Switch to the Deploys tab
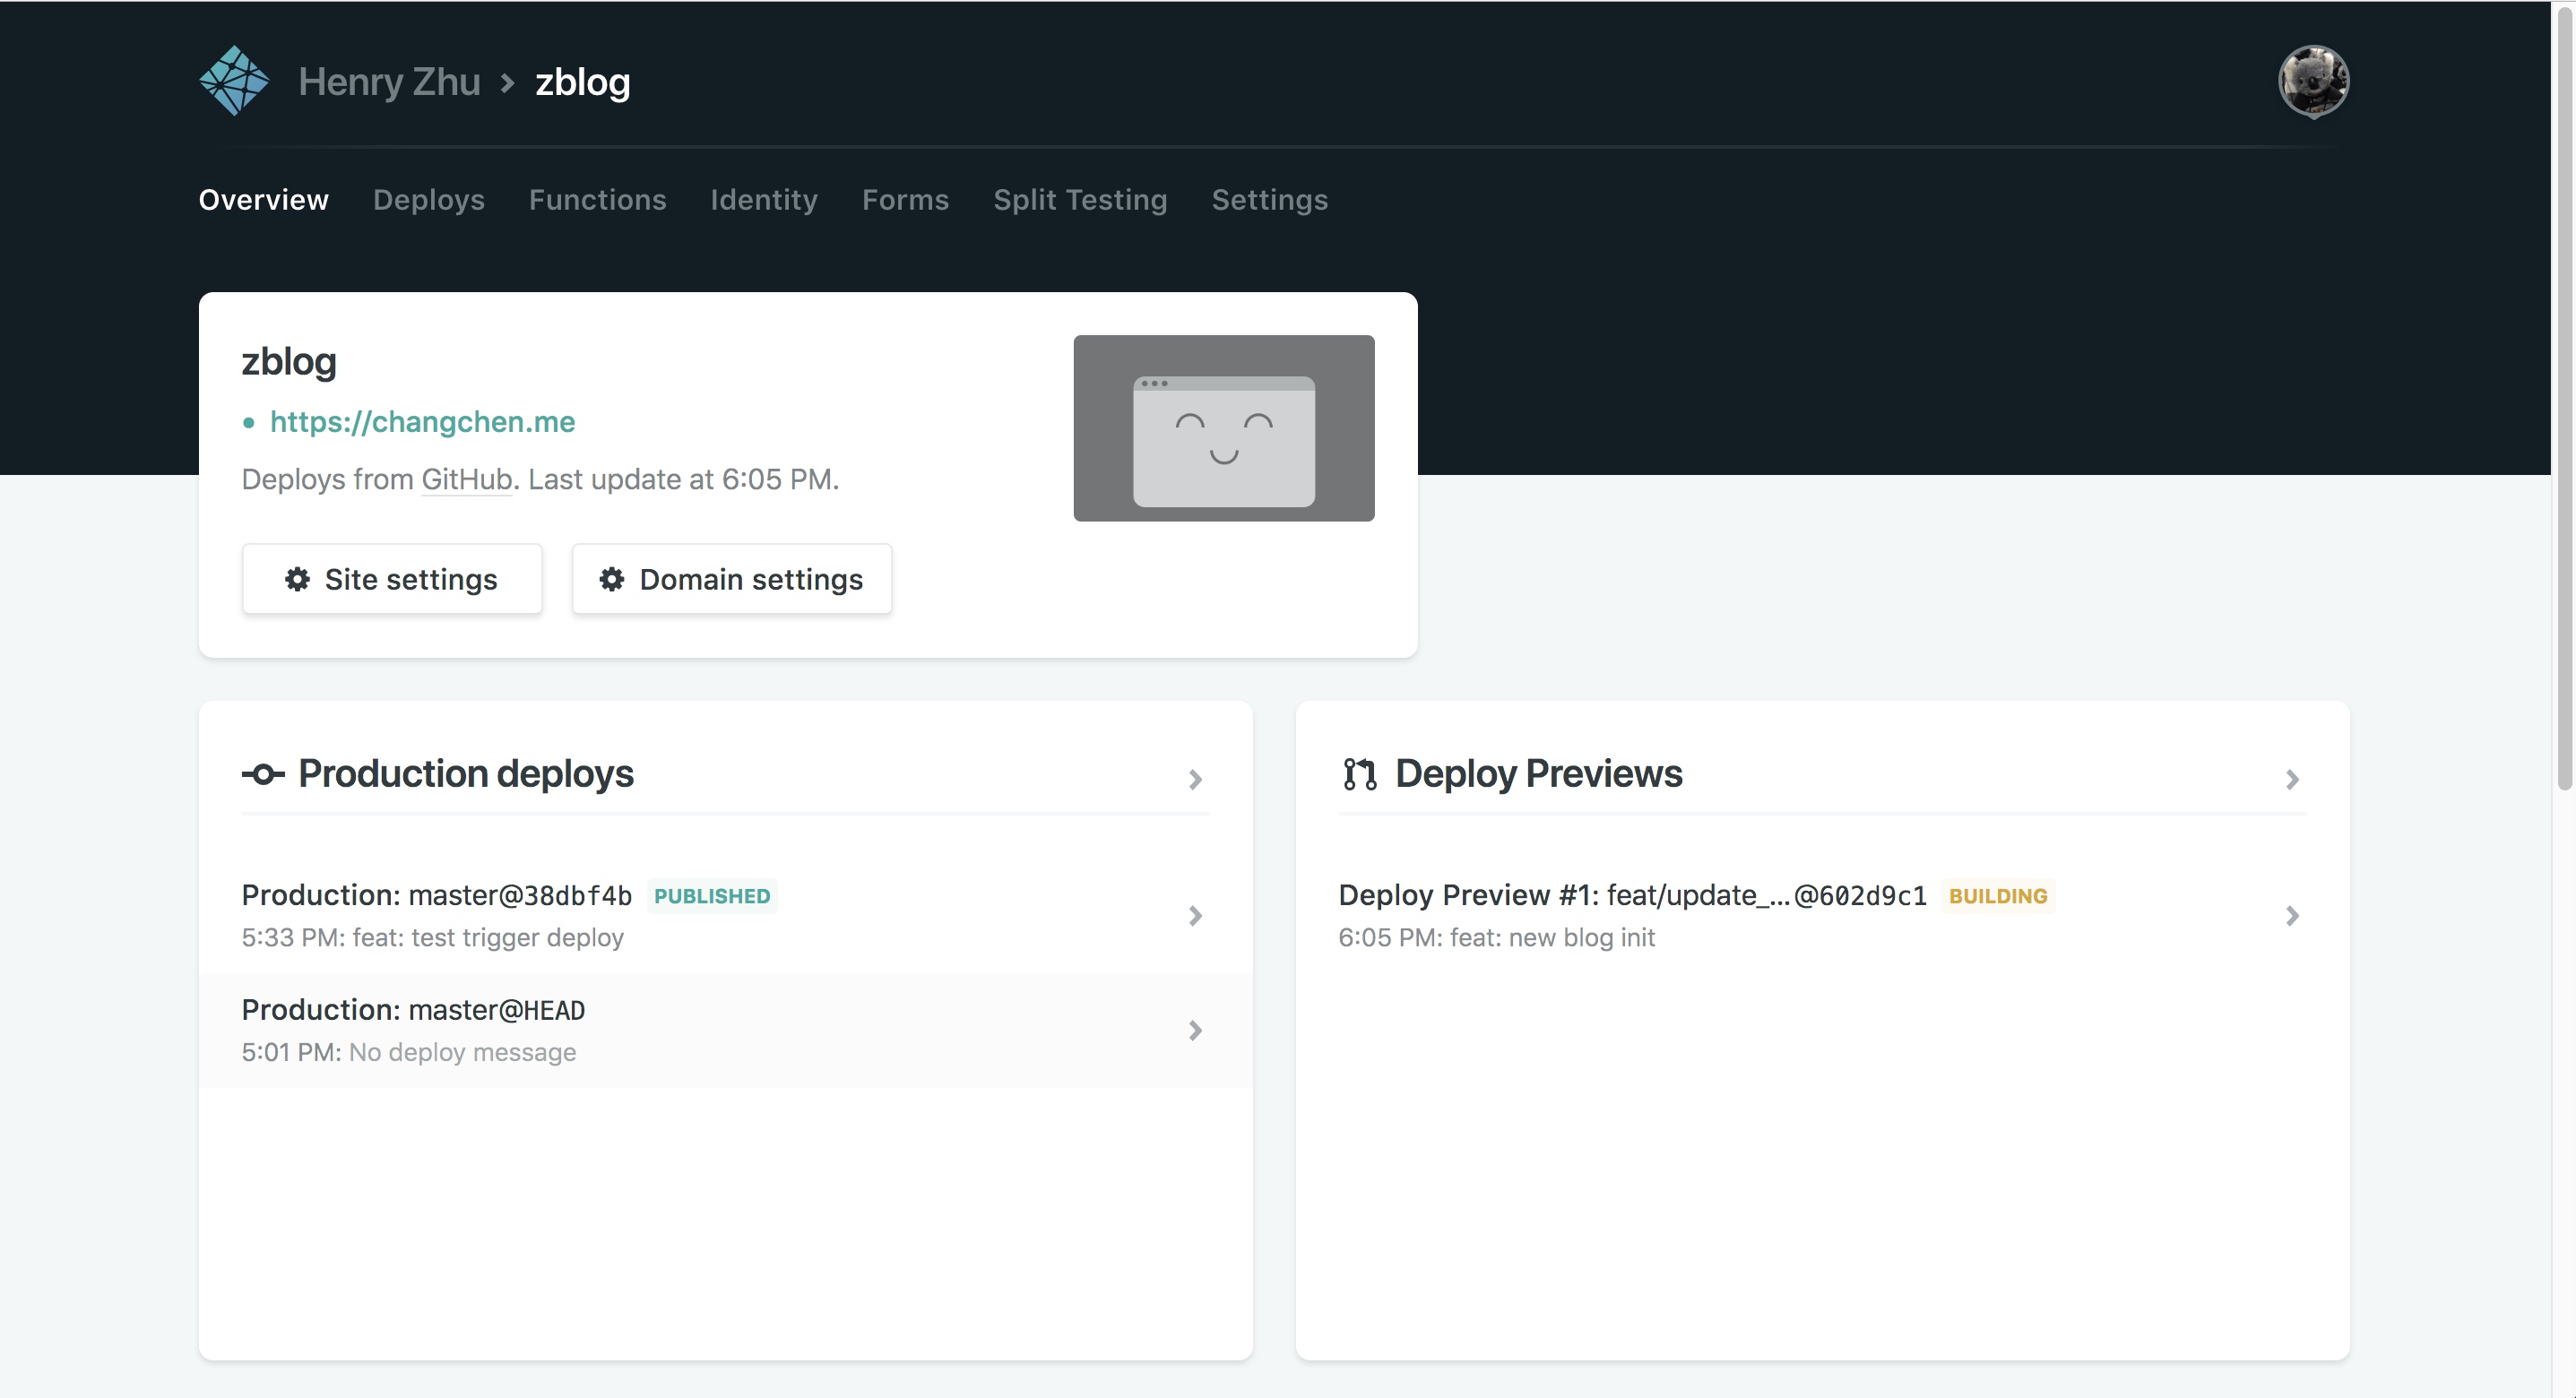Viewport: 2576px width, 1398px height. point(428,200)
